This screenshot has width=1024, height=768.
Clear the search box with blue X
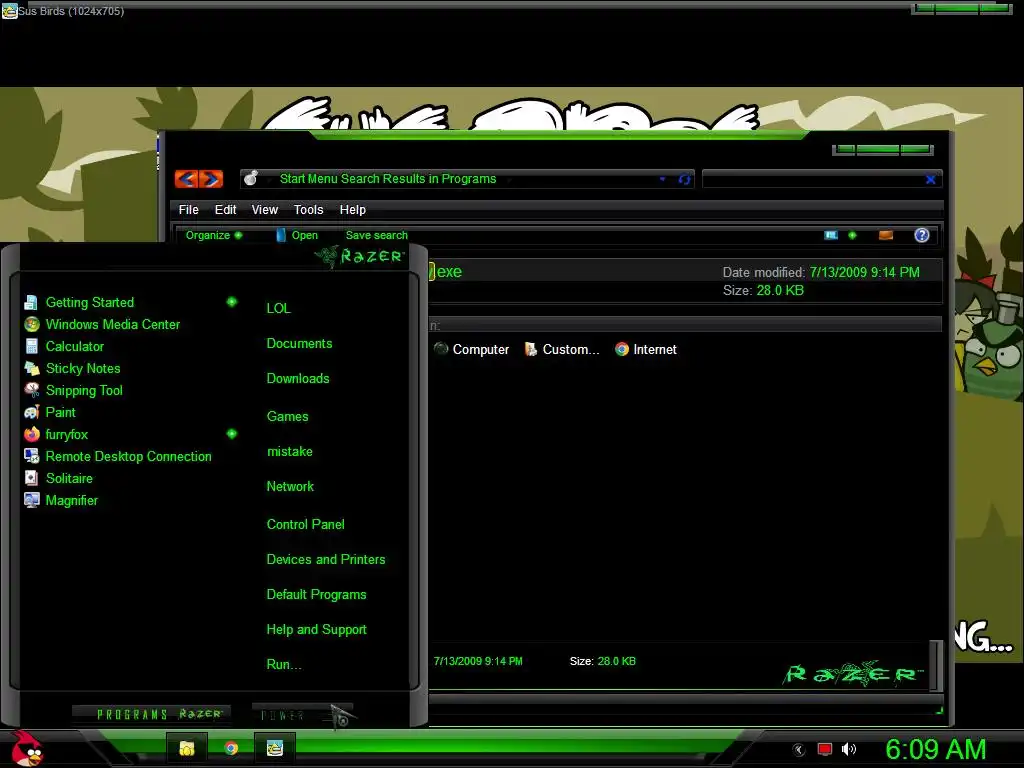[x=931, y=179]
